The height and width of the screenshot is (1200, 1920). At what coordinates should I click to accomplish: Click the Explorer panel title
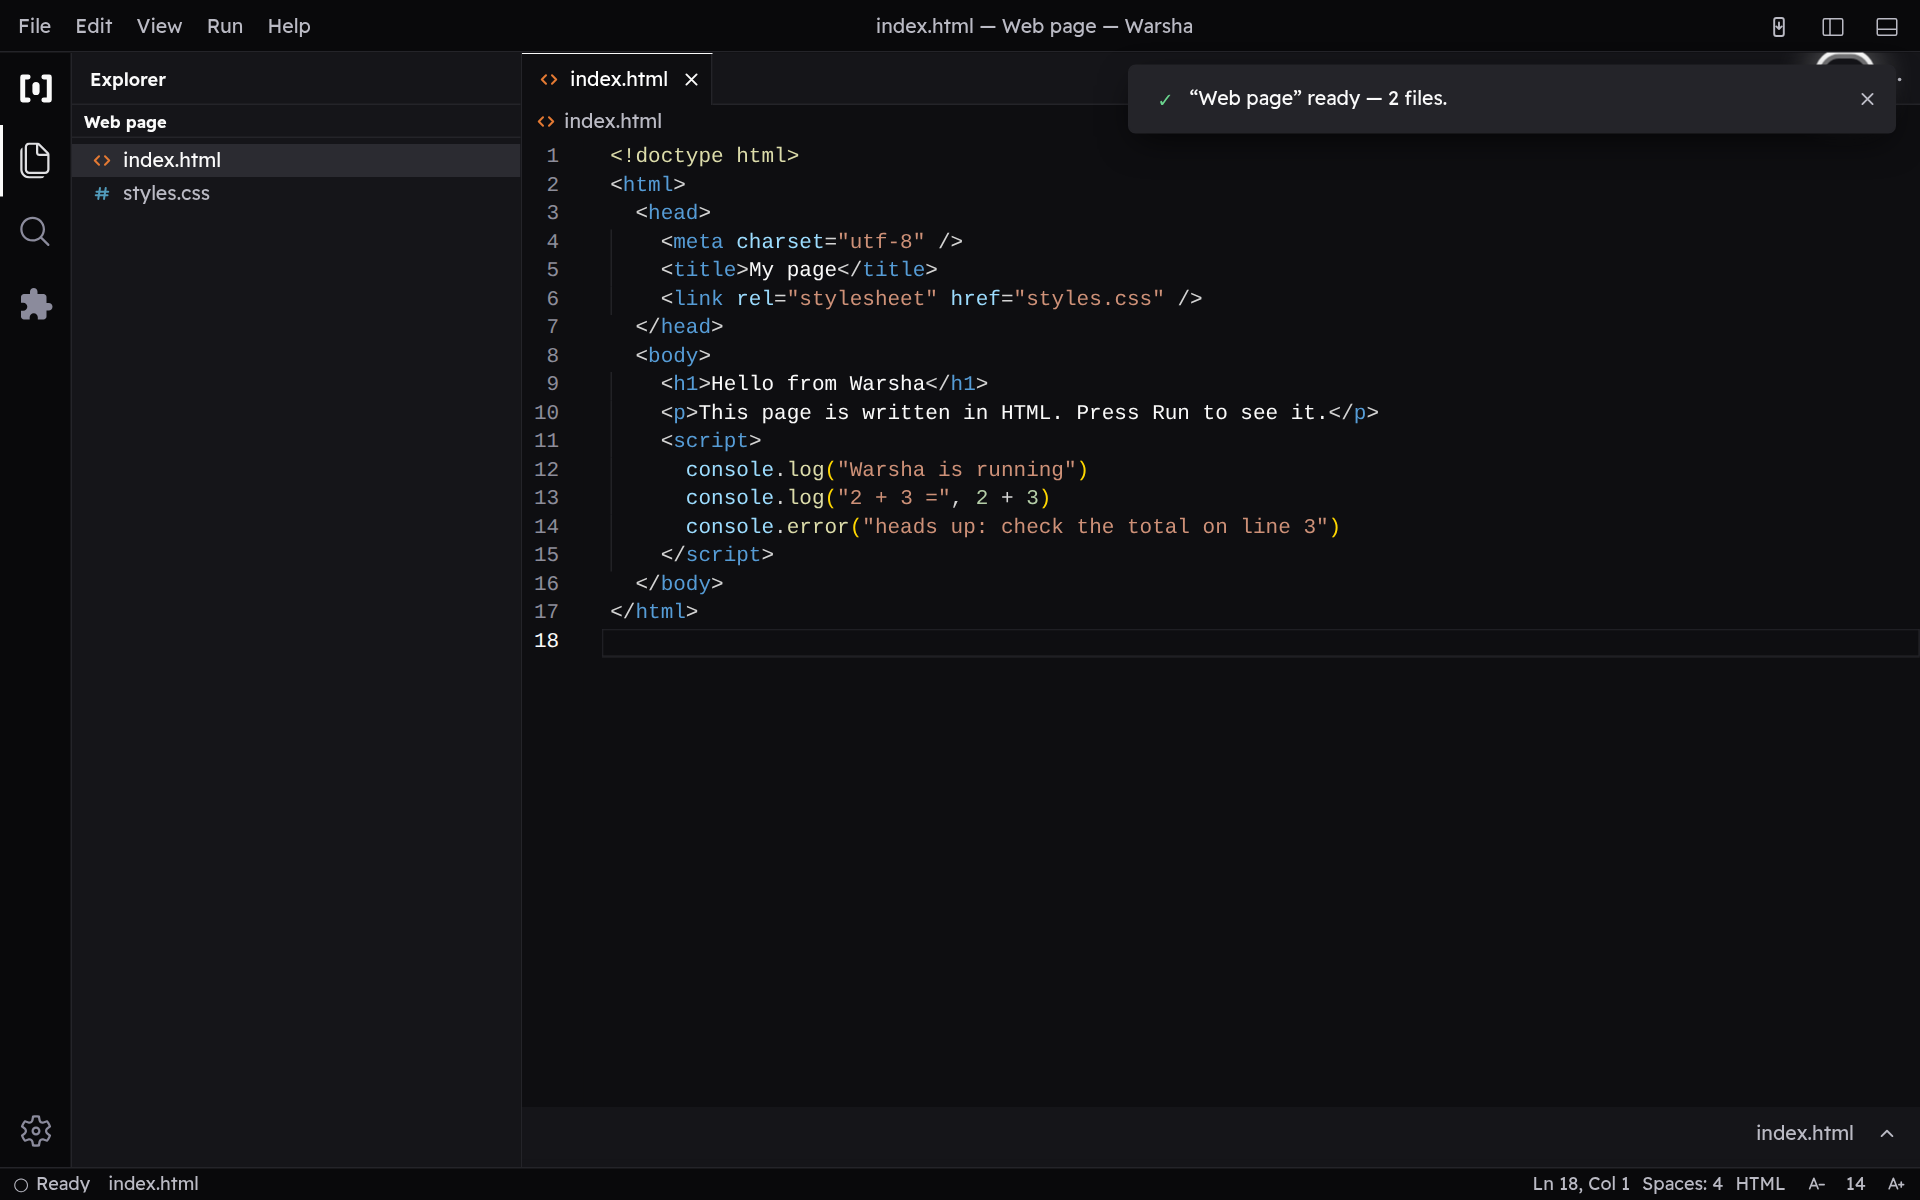point(128,79)
